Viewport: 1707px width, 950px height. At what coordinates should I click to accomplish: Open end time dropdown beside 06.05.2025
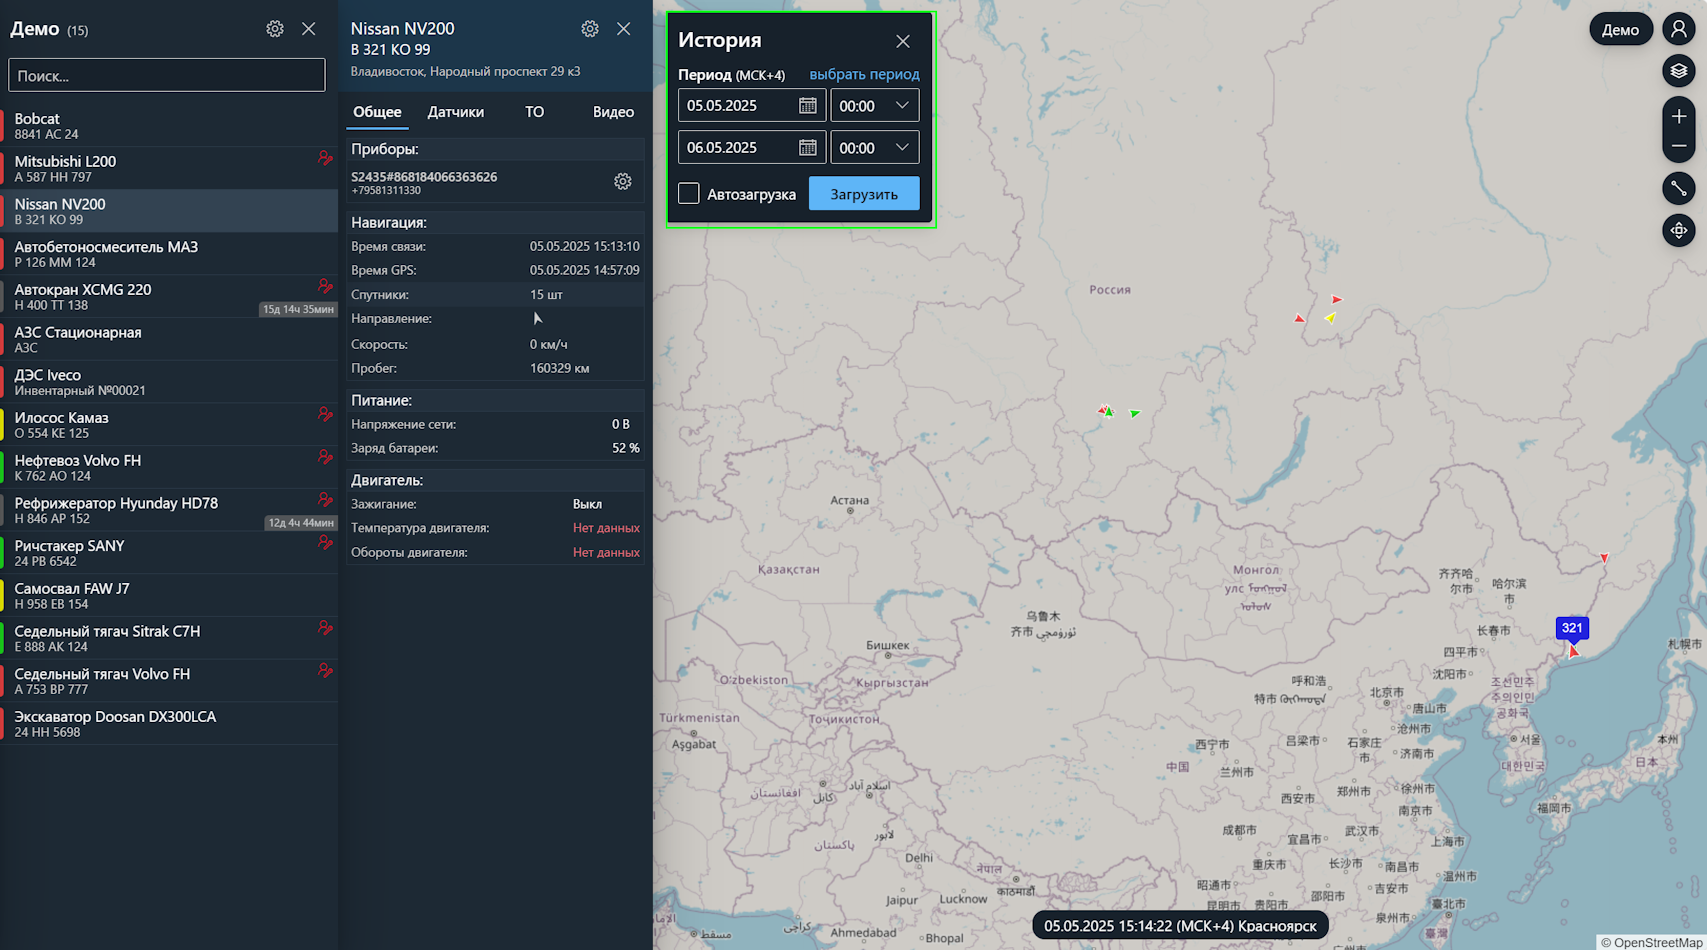pos(875,147)
